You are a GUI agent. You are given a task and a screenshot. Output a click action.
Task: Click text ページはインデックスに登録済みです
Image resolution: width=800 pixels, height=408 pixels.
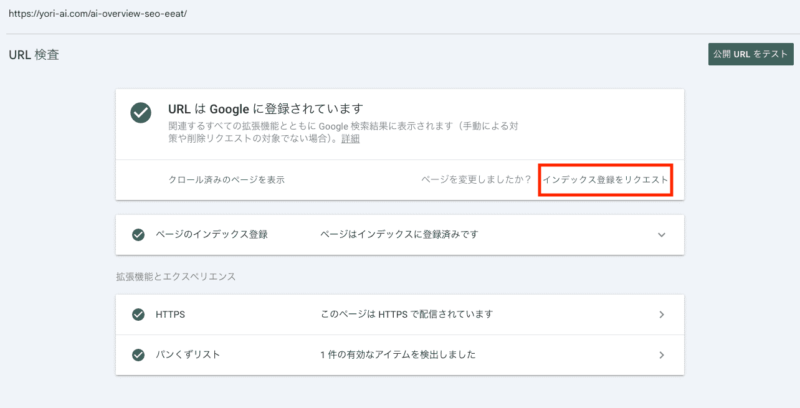pos(399,235)
